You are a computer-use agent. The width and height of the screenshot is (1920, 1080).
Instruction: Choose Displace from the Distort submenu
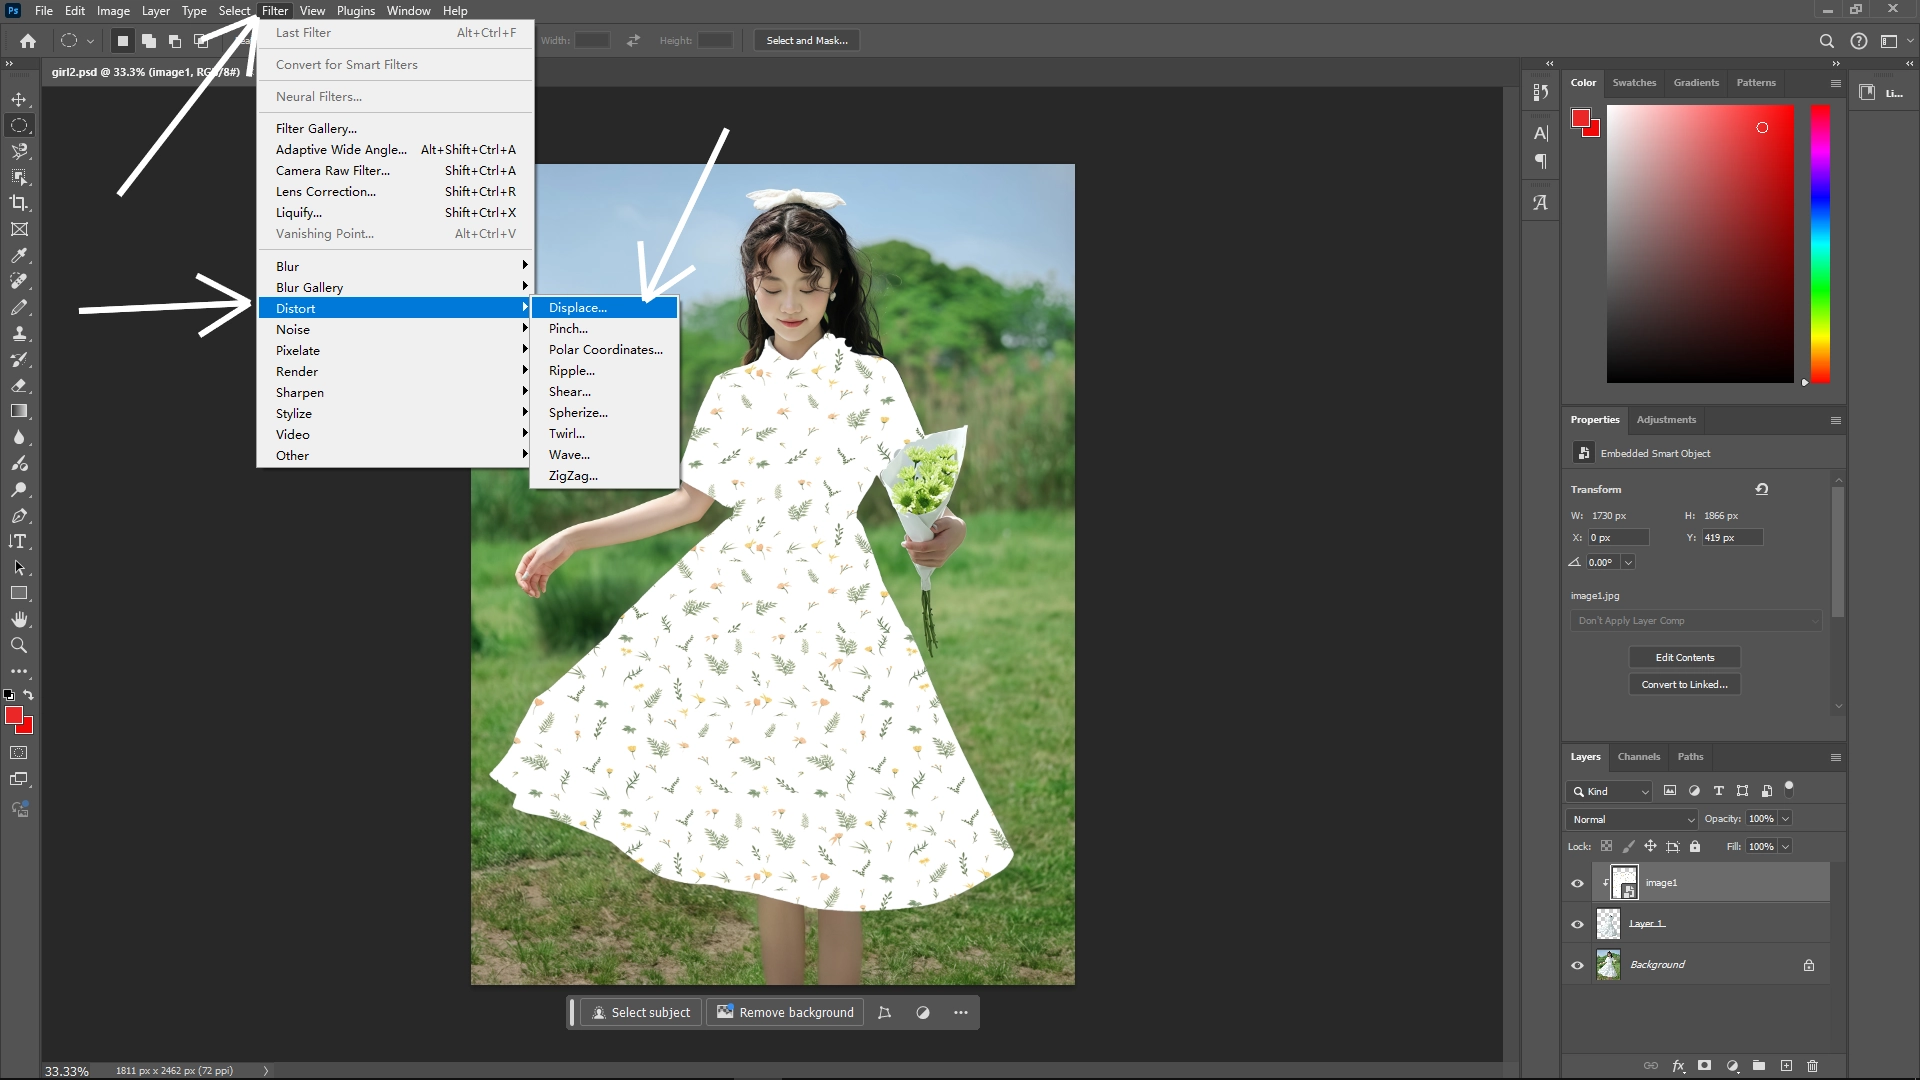(578, 307)
